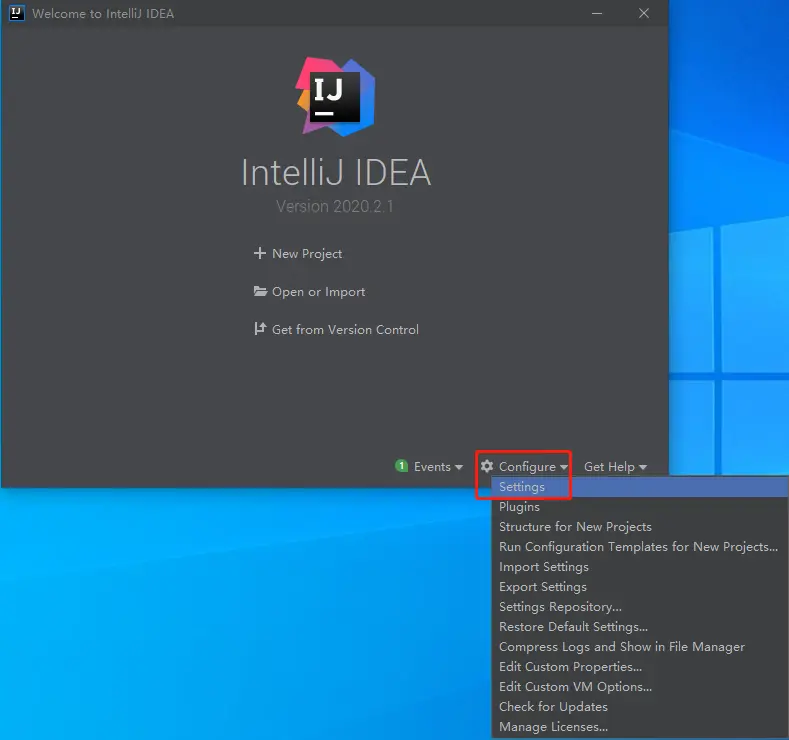Click the Configure gear icon
789x740 pixels.
(487, 466)
